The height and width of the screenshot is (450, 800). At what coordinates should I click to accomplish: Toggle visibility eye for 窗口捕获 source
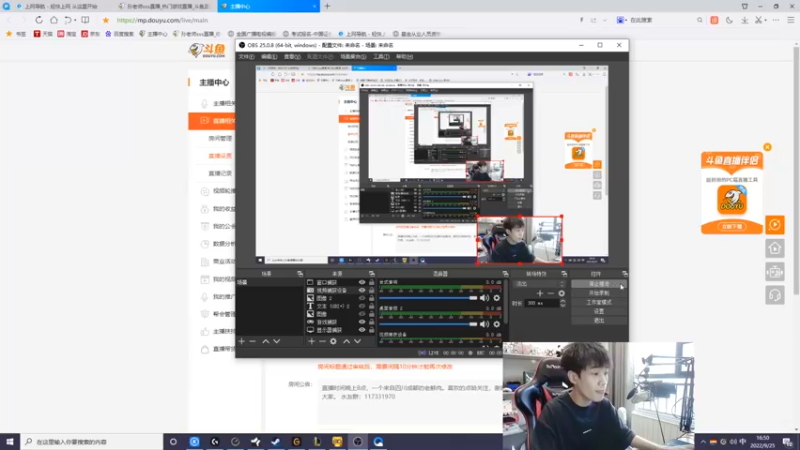point(362,282)
